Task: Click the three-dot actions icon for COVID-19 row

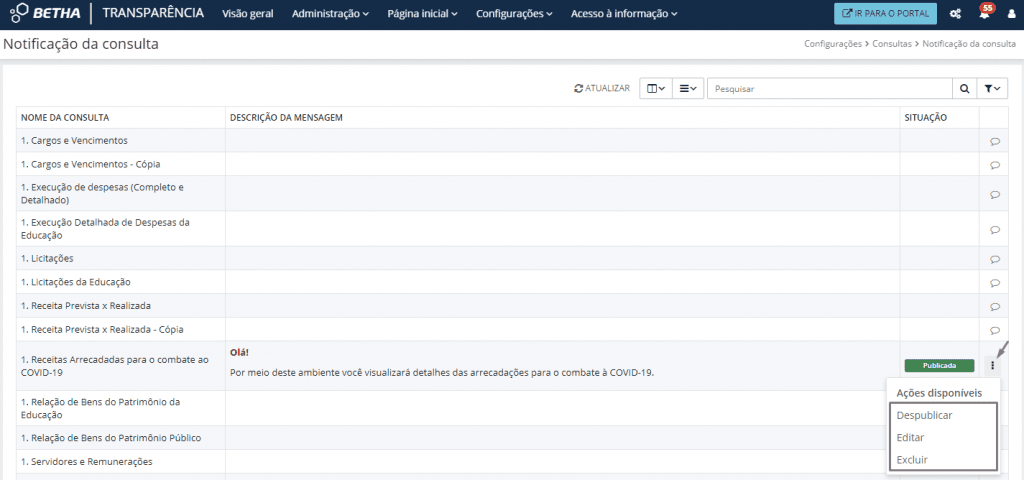Action: click(x=993, y=365)
